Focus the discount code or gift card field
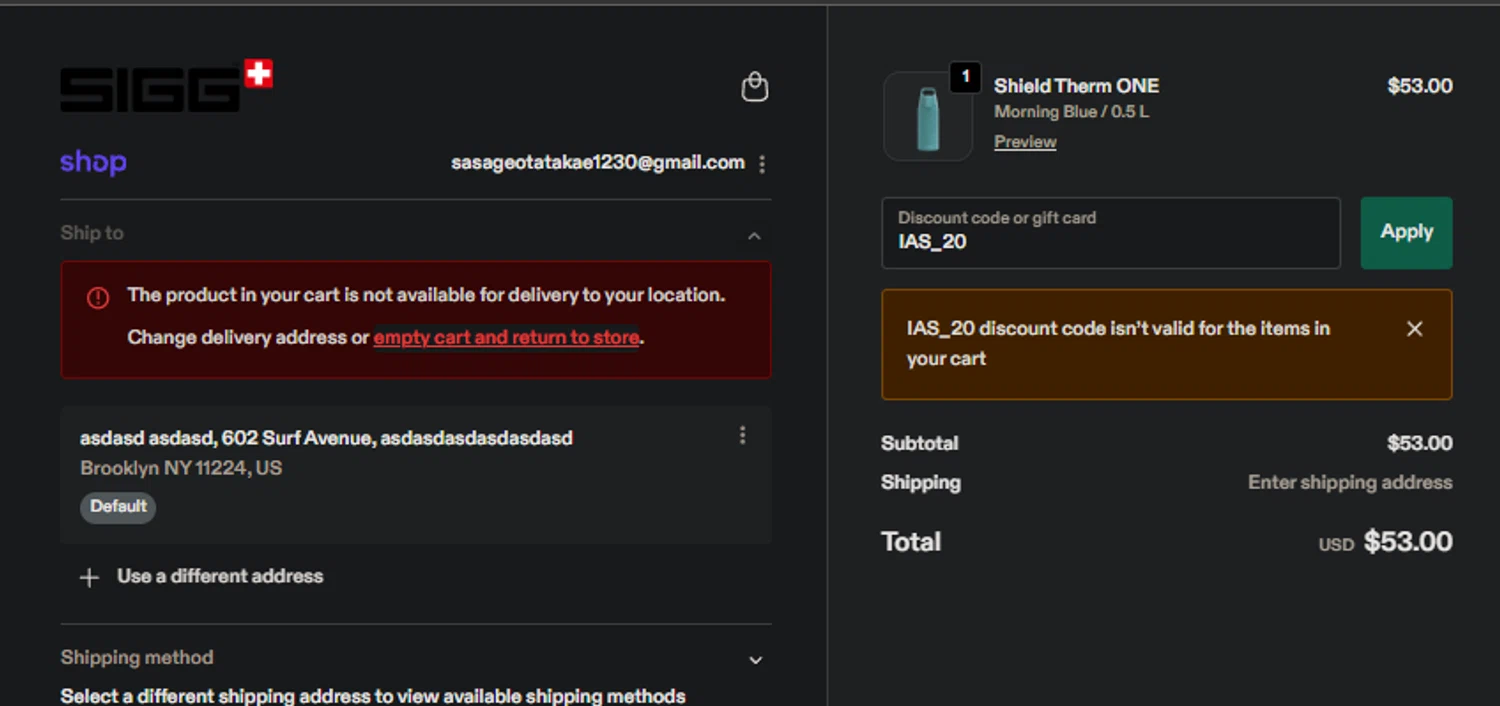The height and width of the screenshot is (706, 1500). pyautogui.click(x=1110, y=233)
